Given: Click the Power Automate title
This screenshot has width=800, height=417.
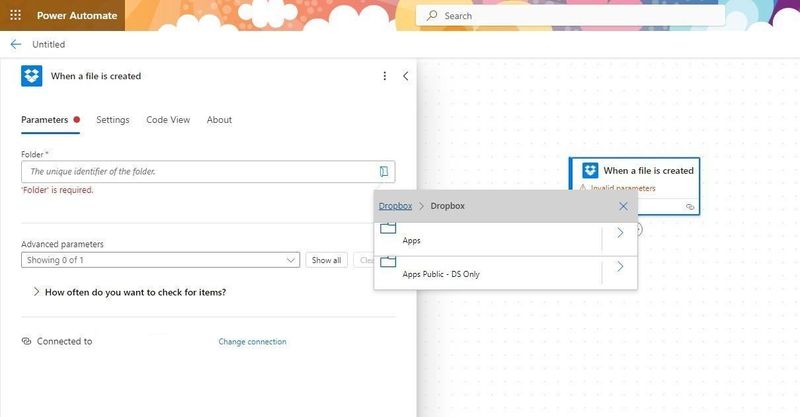Looking at the screenshot, I should [77, 15].
